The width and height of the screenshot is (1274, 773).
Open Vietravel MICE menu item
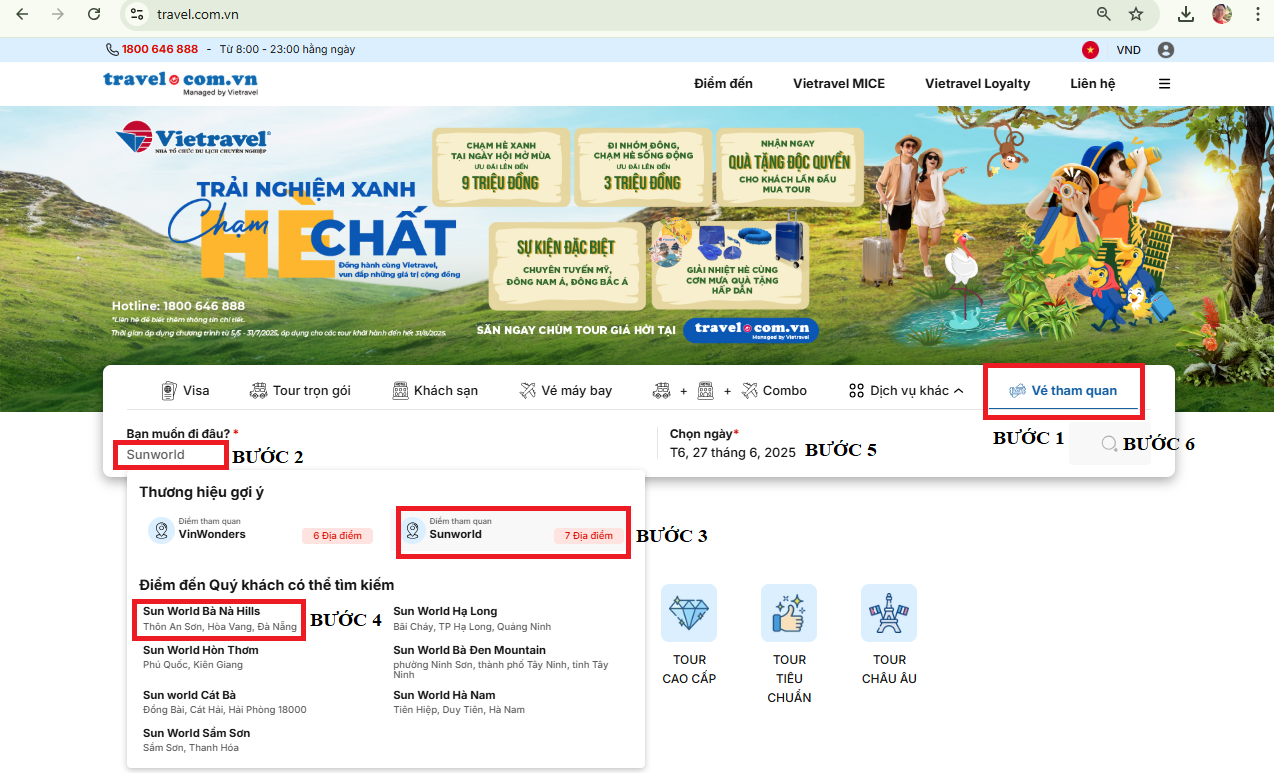[839, 84]
